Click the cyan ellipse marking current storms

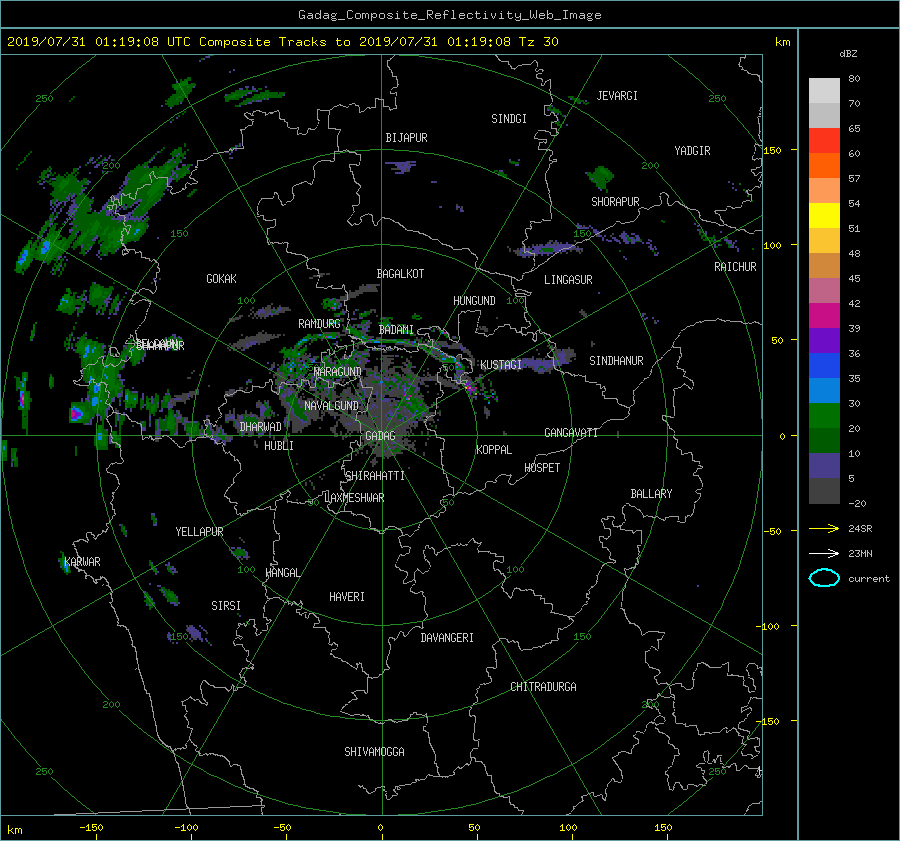[824, 578]
